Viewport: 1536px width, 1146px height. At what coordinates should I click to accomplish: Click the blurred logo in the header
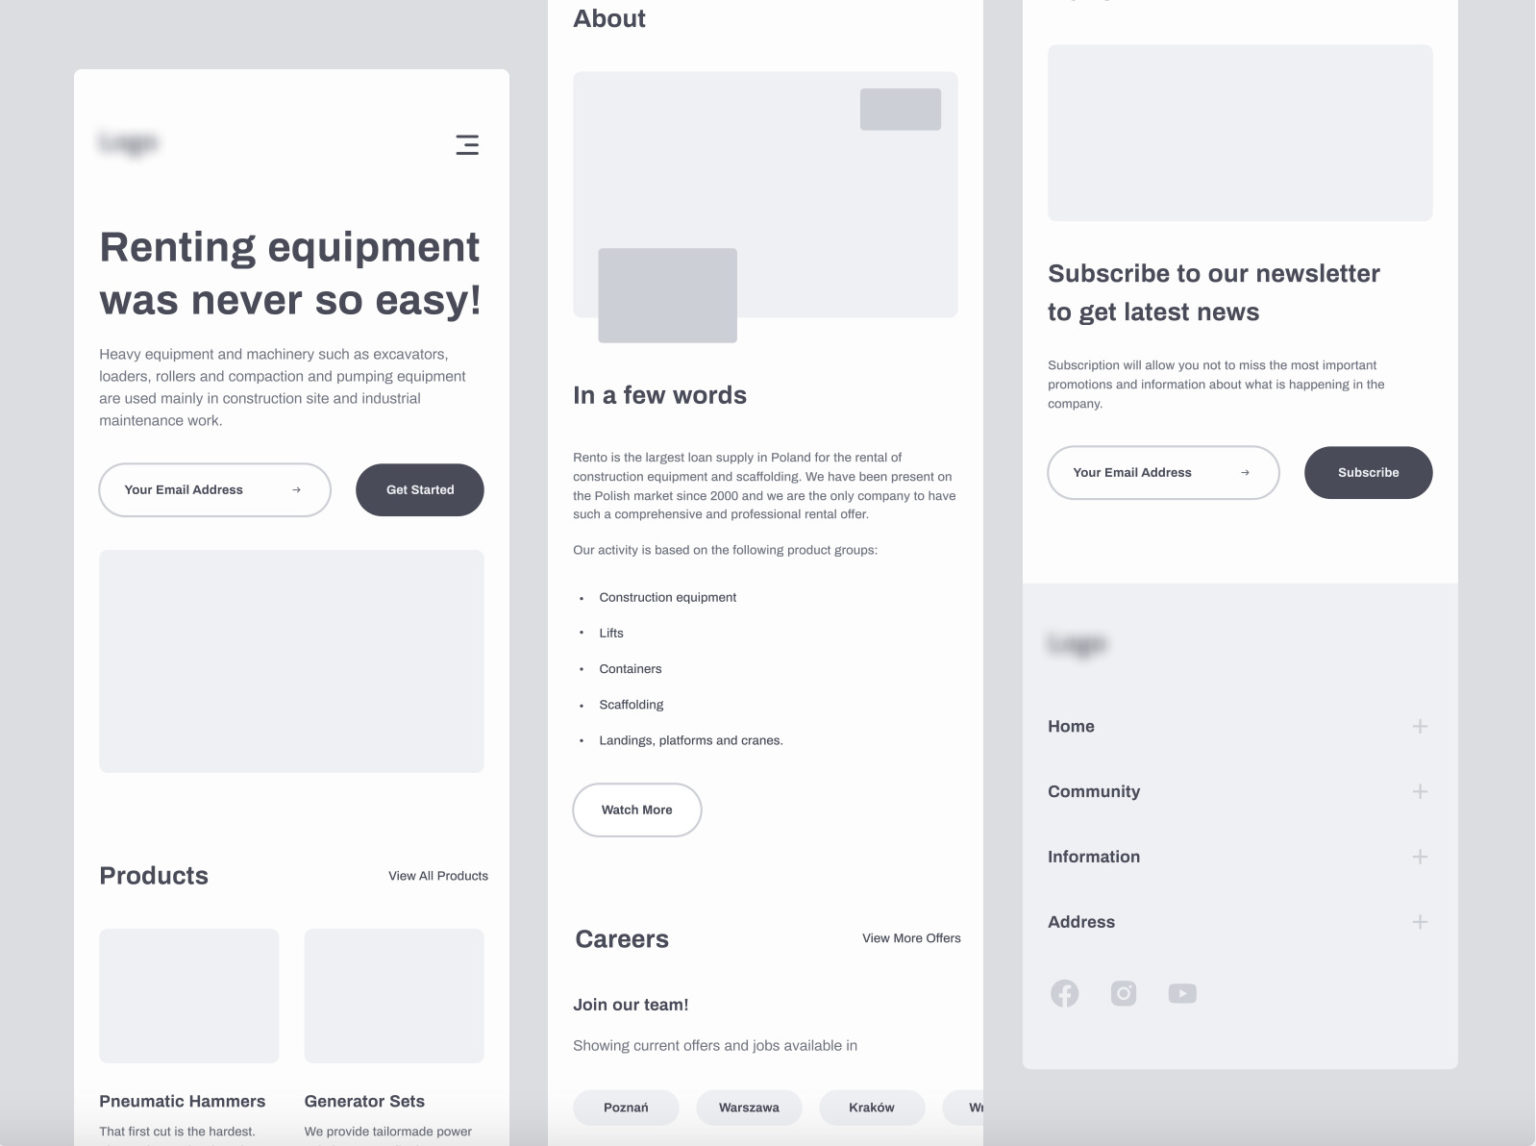pyautogui.click(x=128, y=142)
